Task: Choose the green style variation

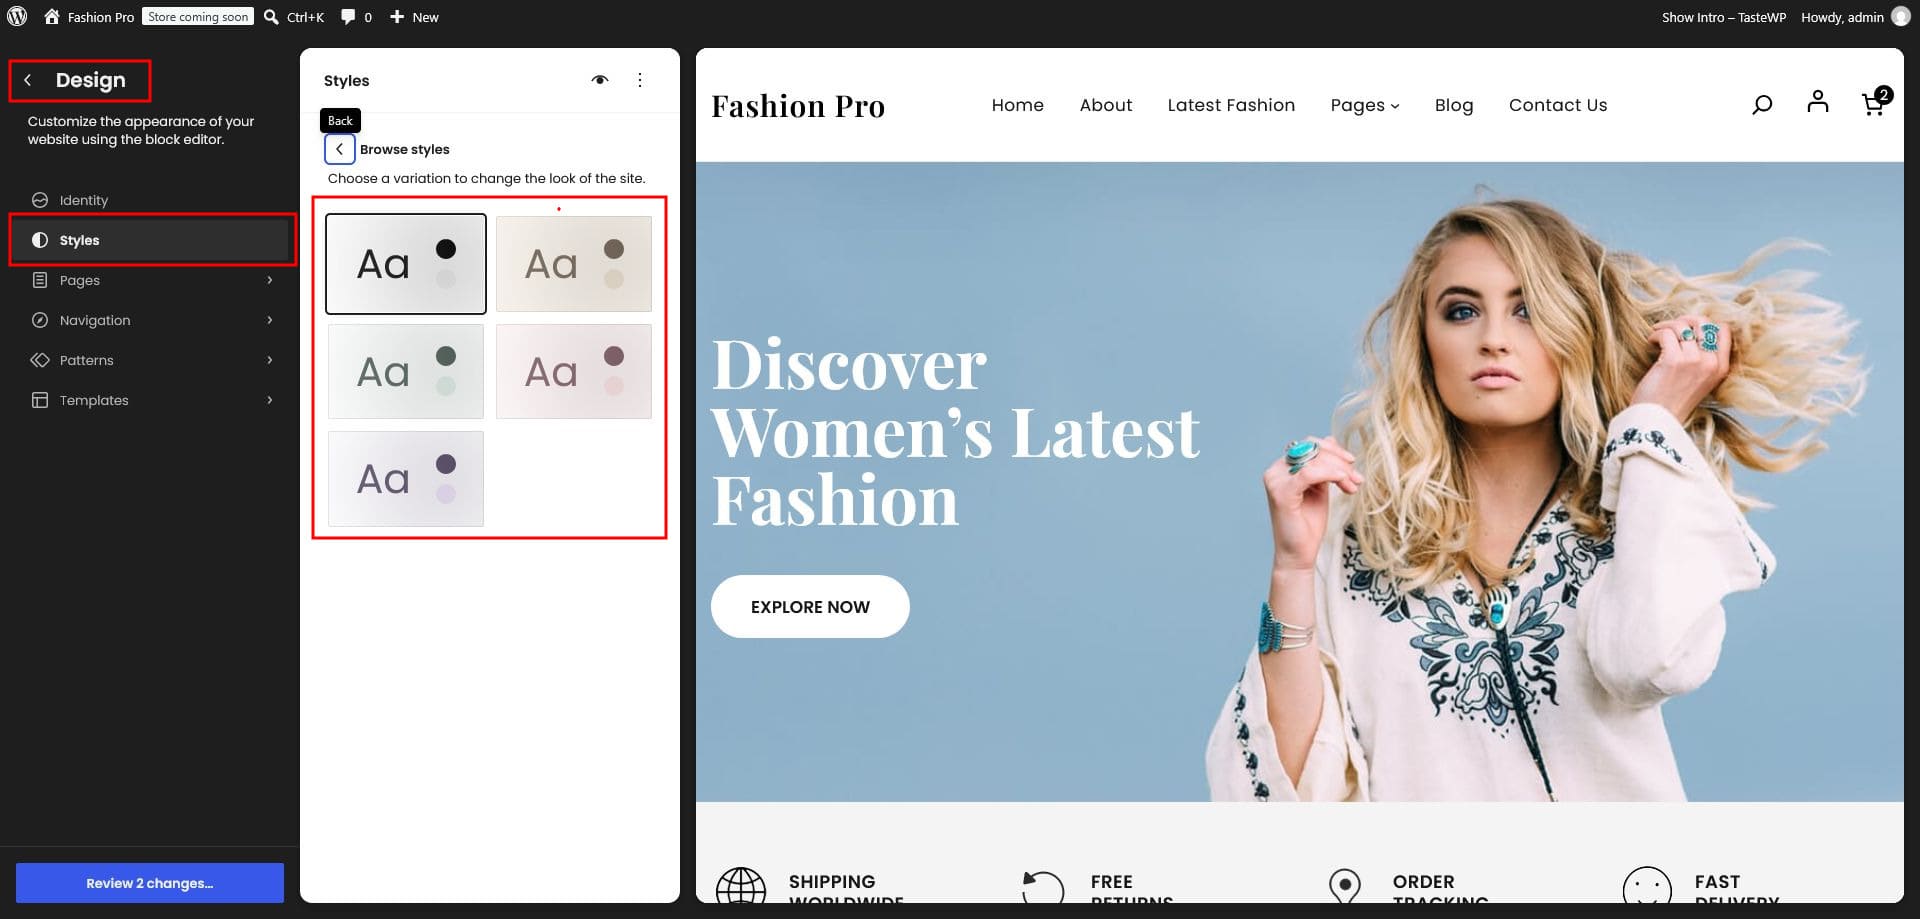Action: [x=406, y=371]
